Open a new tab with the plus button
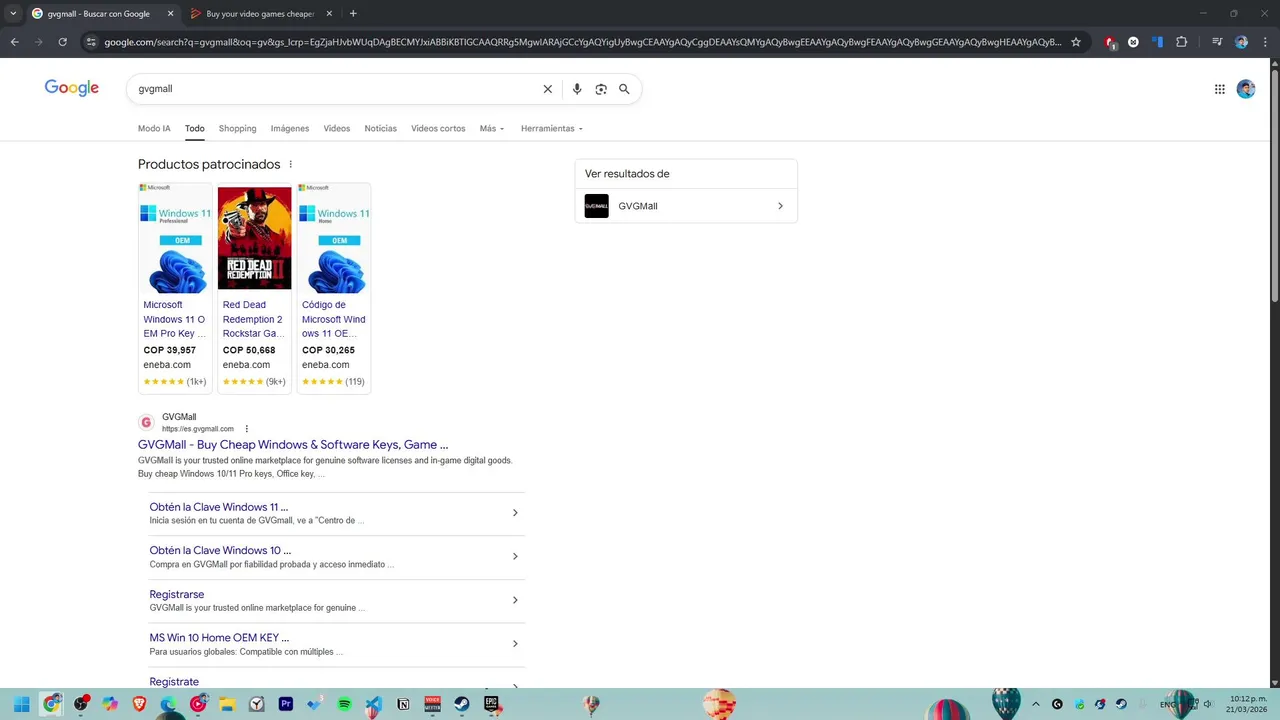This screenshot has height=720, width=1280. coord(353,14)
